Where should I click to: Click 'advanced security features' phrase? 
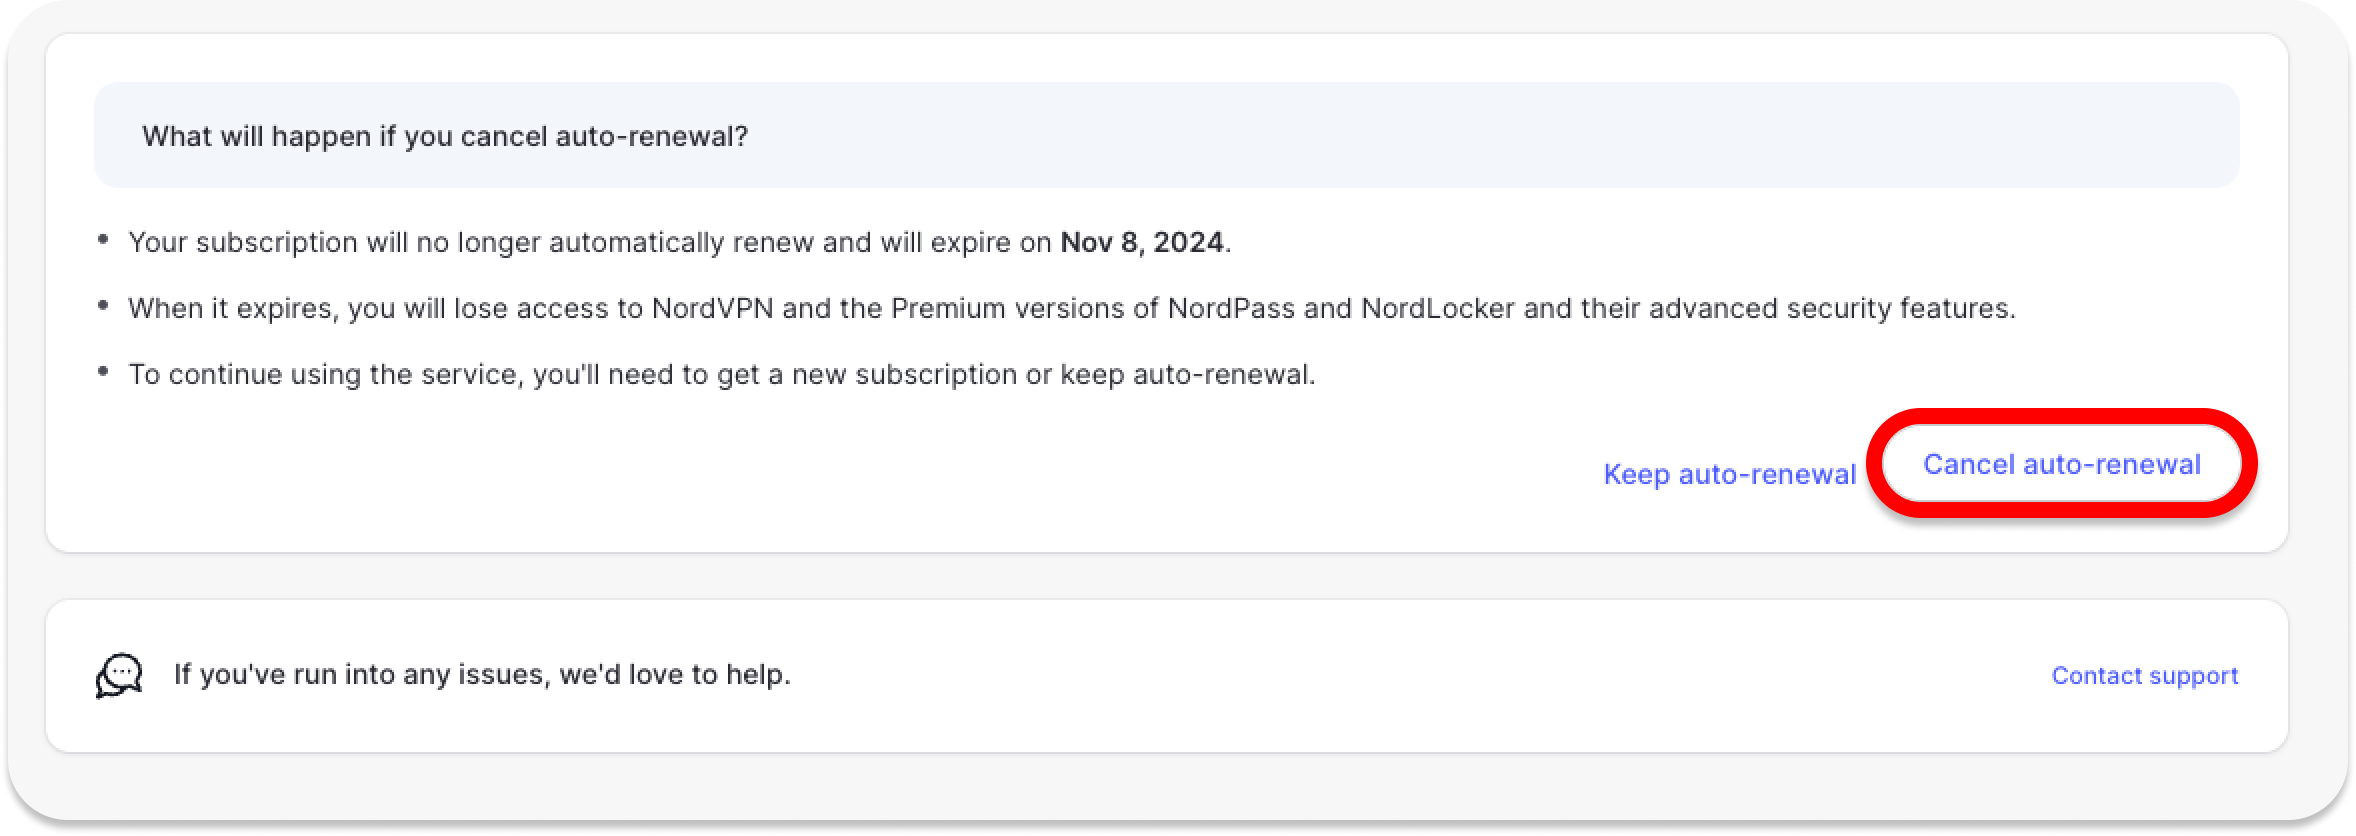[x=1830, y=308]
